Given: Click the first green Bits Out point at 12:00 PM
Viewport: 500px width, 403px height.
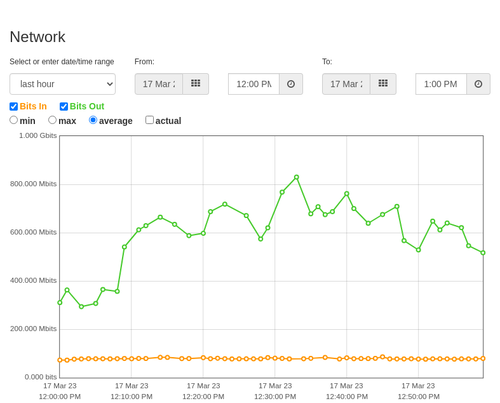Looking at the screenshot, I should pyautogui.click(x=60, y=302).
